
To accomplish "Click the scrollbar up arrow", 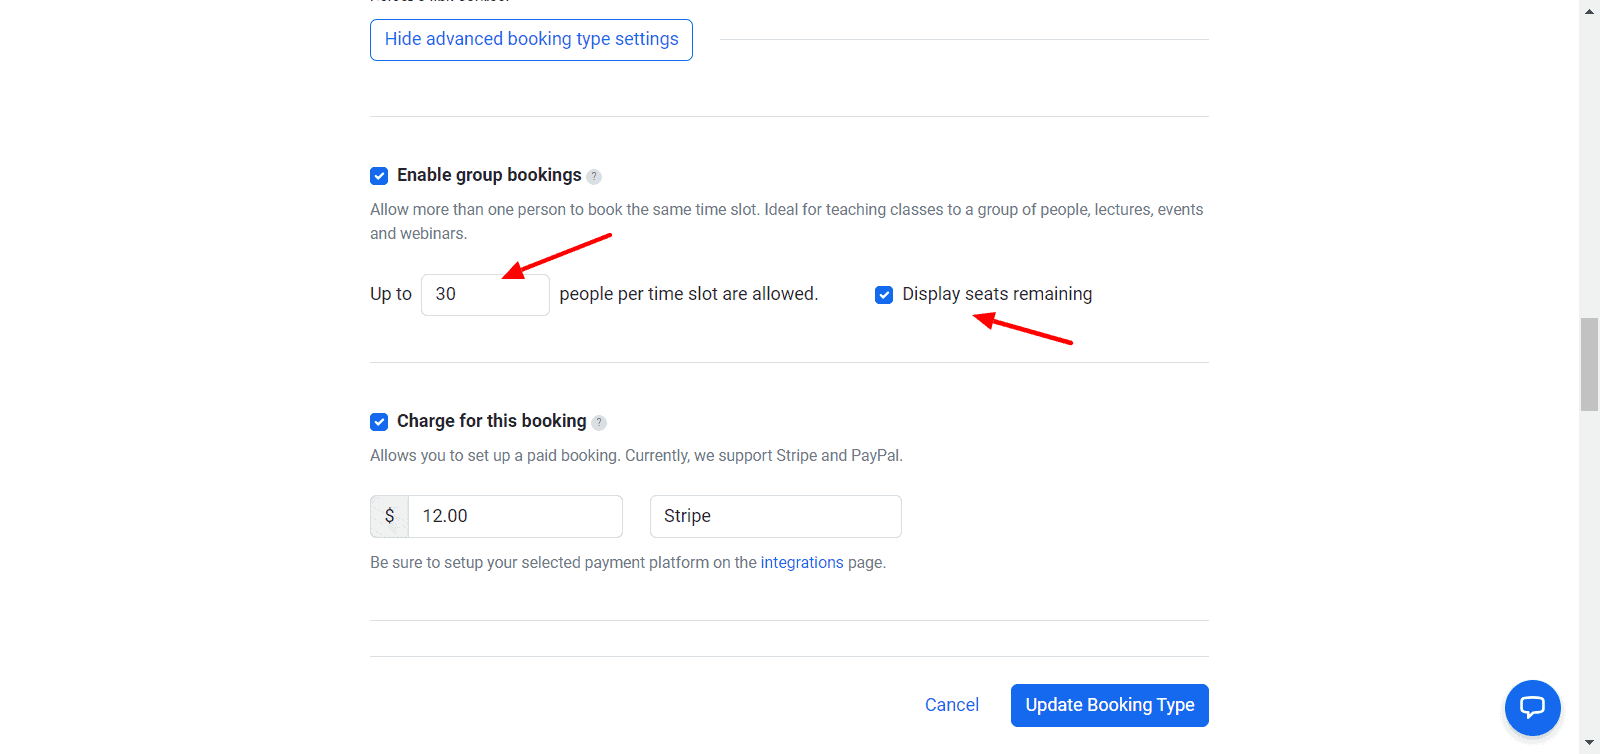I will click(x=1589, y=10).
